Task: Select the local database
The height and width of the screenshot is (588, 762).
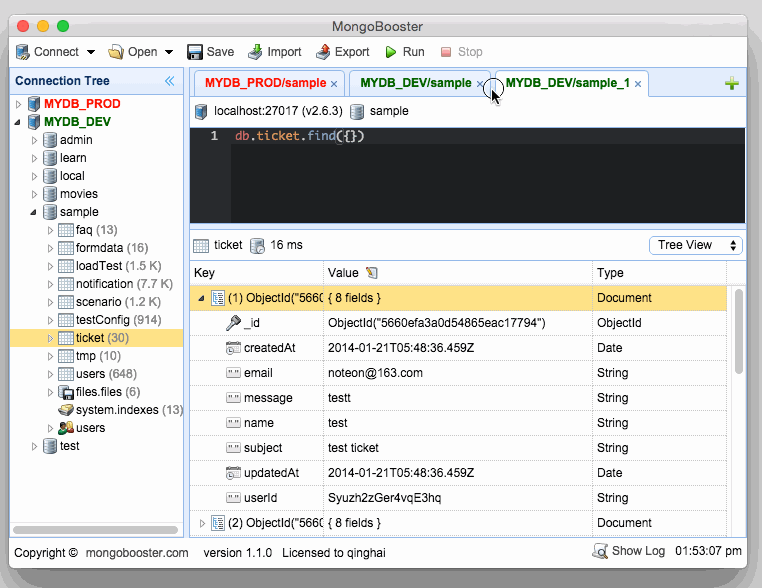Action: pos(72,176)
